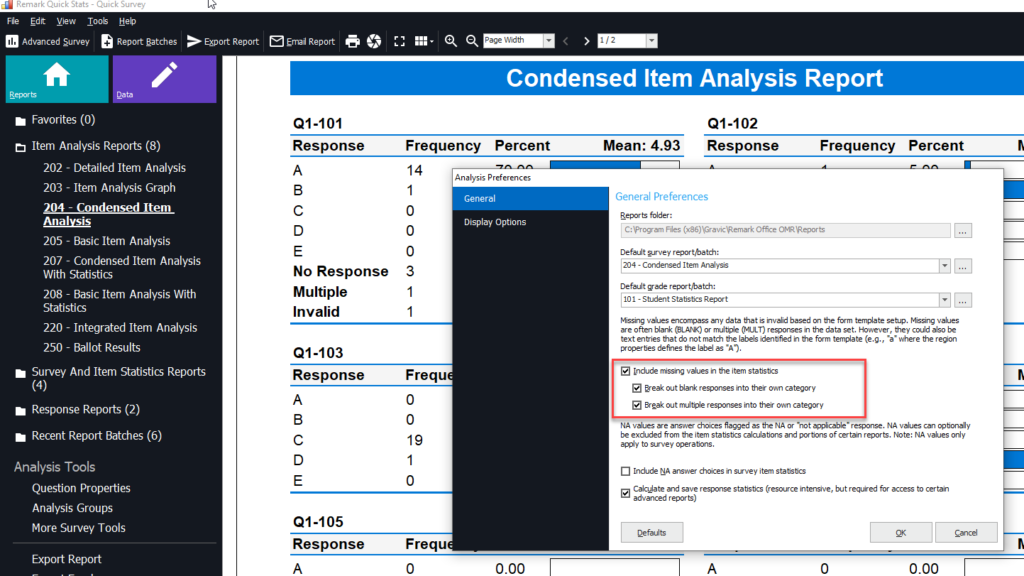Toggle Calculate and save response statistics
Screen dimensions: 1024x576
626,493
